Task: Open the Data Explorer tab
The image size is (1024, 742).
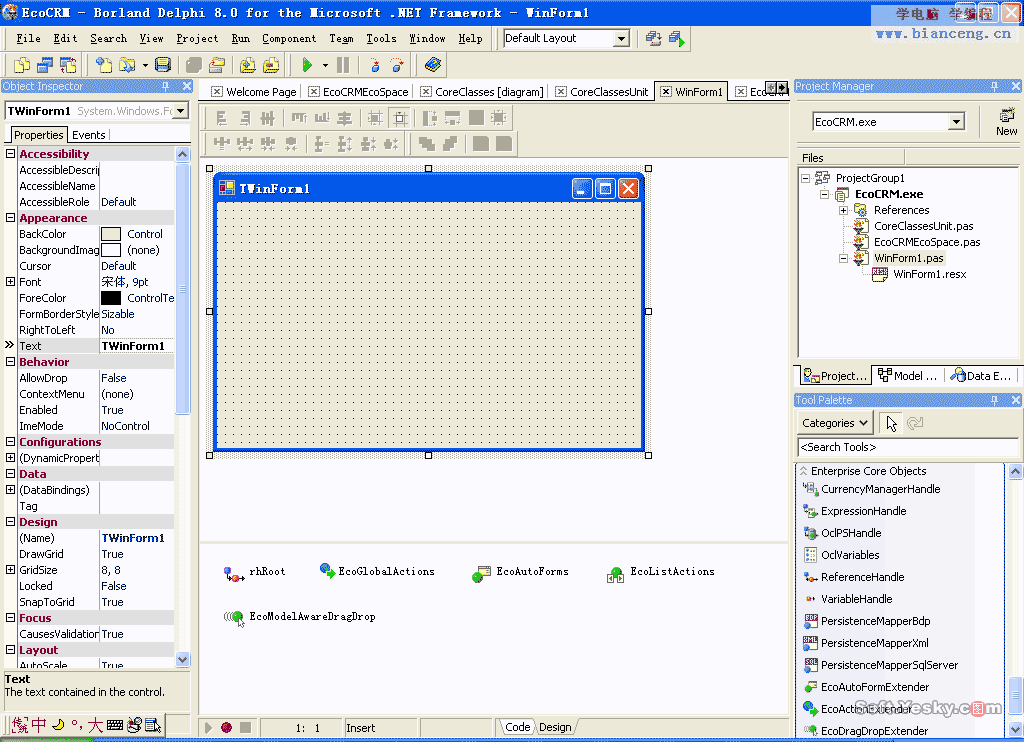Action: pos(982,376)
